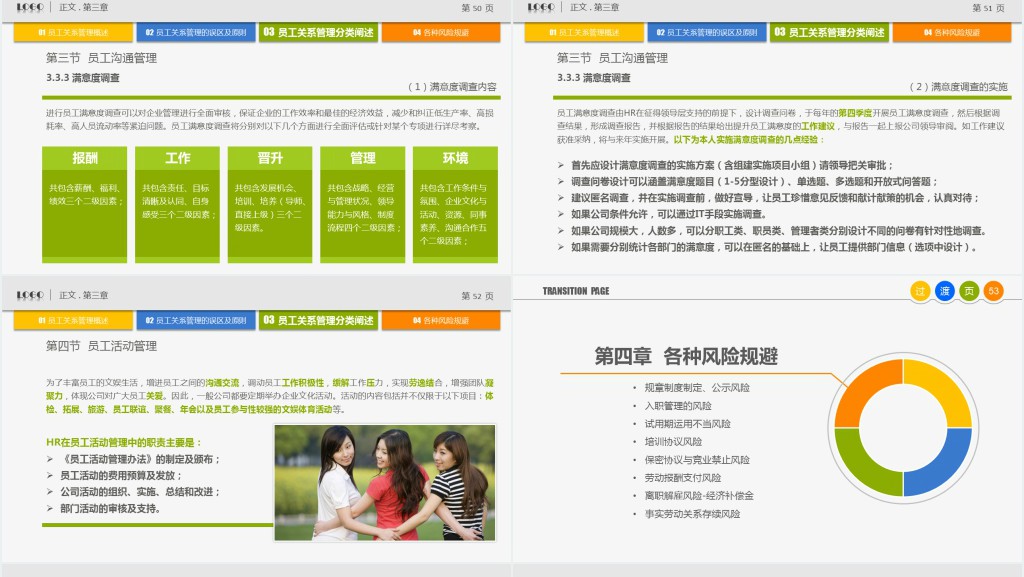Click the （2）满意度调查的实施 label
The width and height of the screenshot is (1024, 577).
[959, 86]
